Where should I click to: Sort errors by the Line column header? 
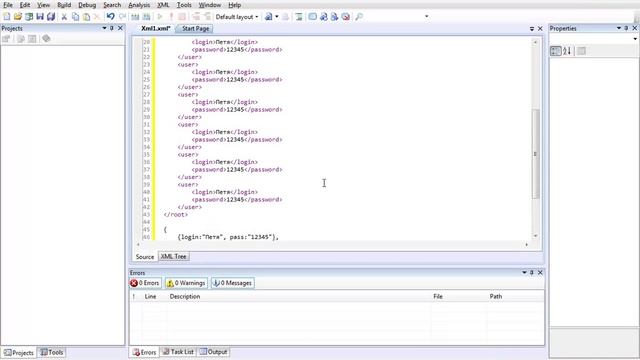150,296
